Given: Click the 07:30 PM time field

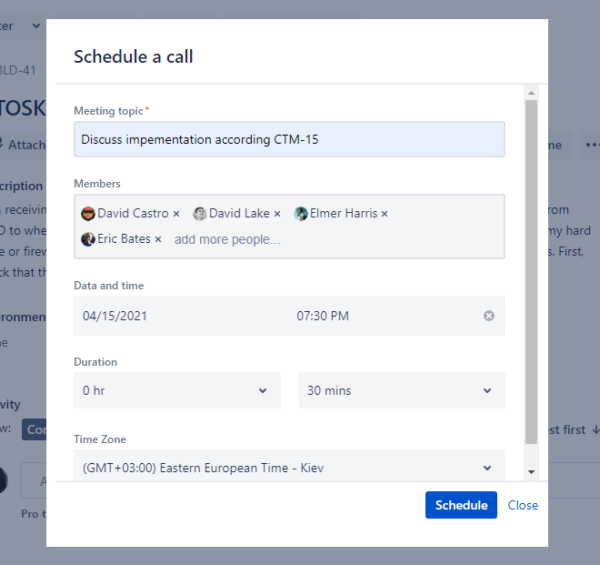Looking at the screenshot, I should click(323, 316).
